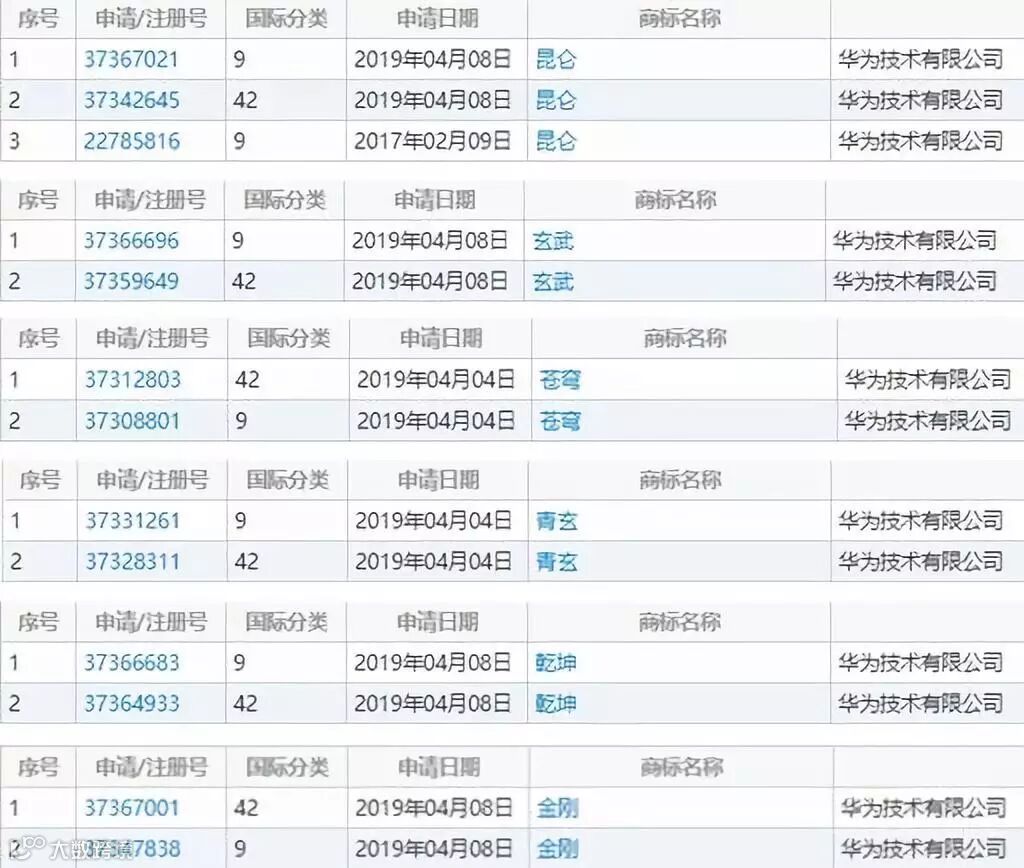Click 商标名称 header of the 金刚 table

(x=682, y=766)
